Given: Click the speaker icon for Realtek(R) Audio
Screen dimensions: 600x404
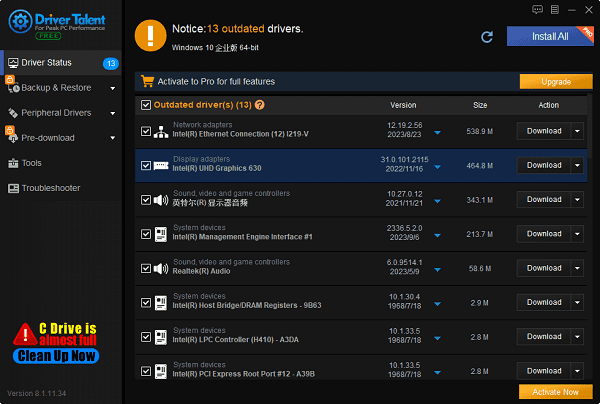Looking at the screenshot, I should point(161,269).
